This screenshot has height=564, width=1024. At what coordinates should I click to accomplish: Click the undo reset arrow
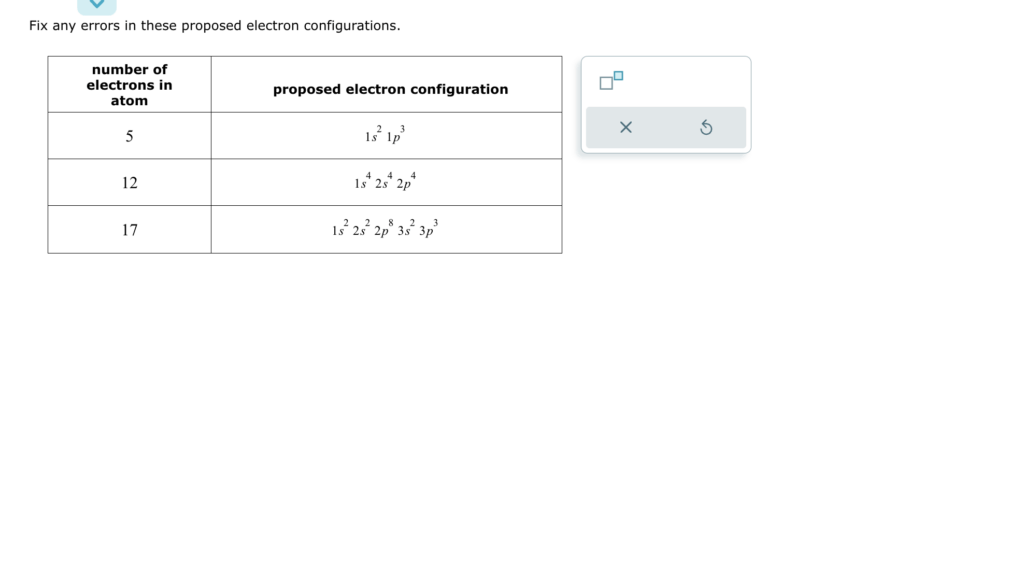click(706, 127)
